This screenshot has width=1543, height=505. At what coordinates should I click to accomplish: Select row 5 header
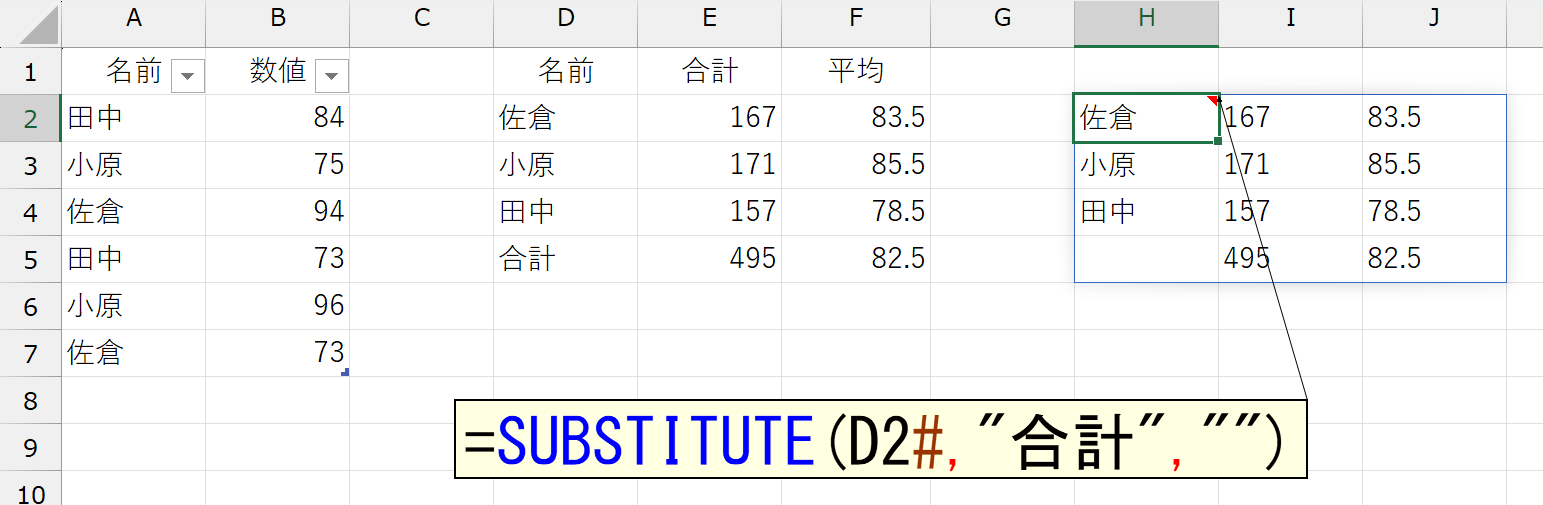[30, 259]
